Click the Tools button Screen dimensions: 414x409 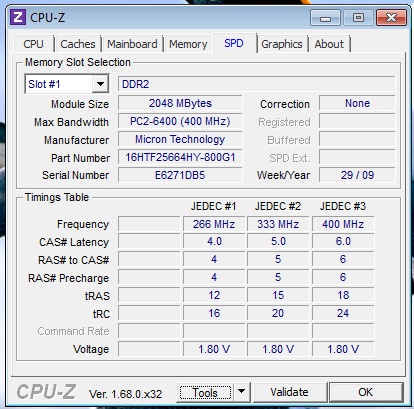pos(205,392)
